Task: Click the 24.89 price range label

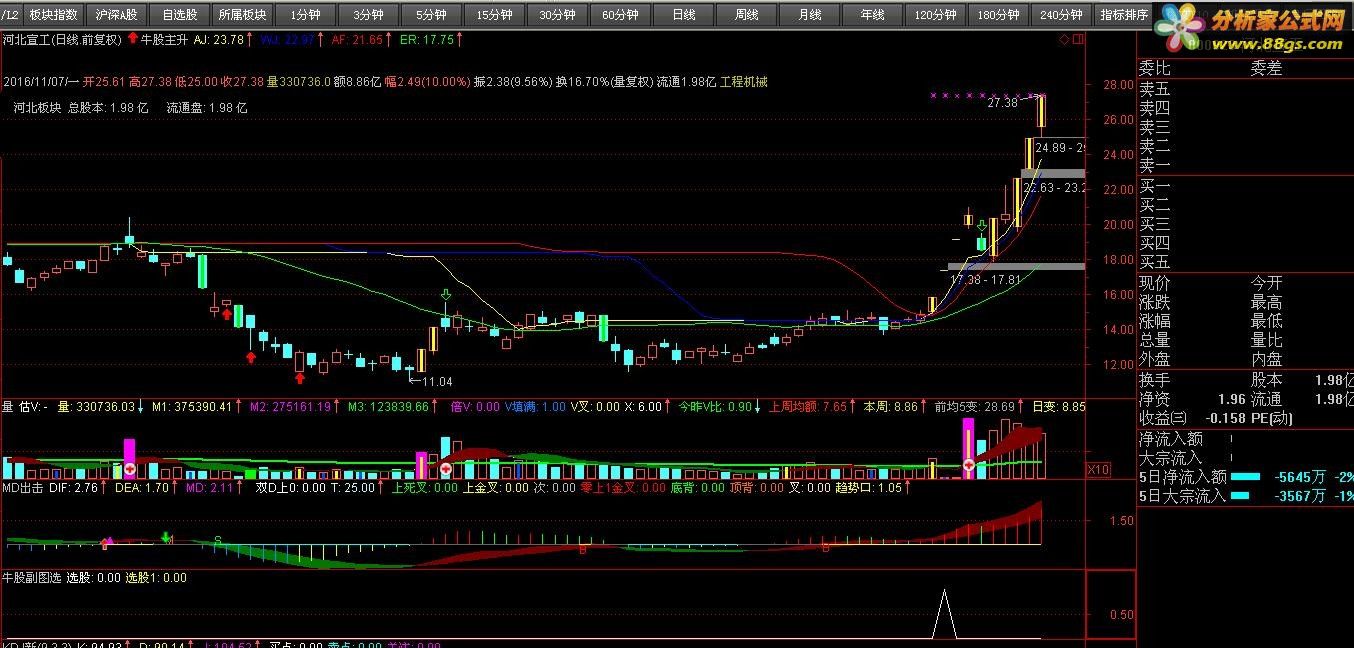Action: click(x=1059, y=148)
